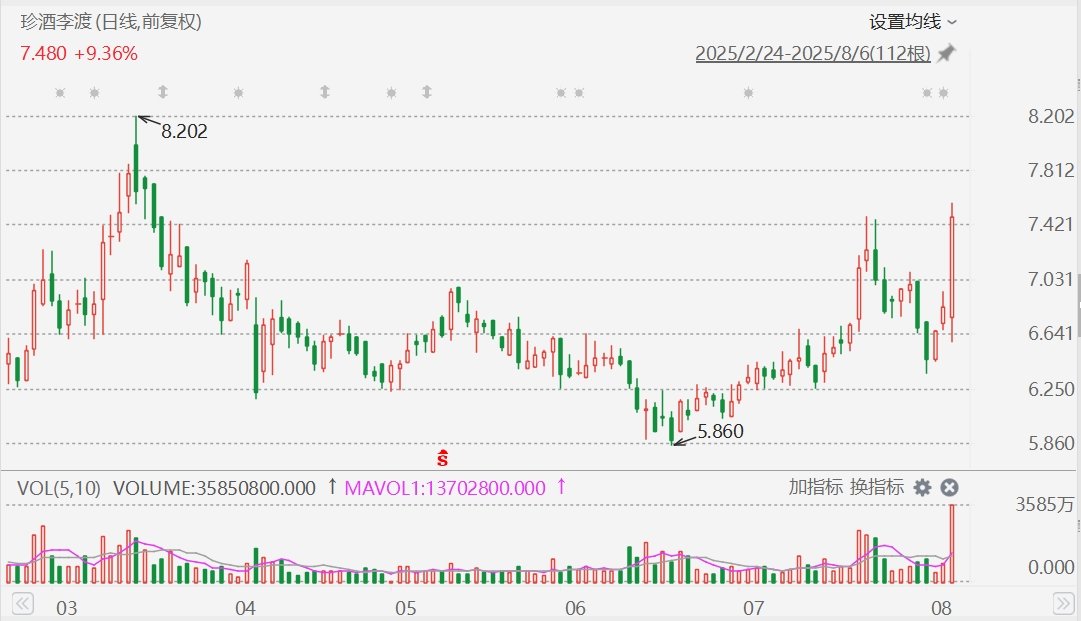Click the 6.641 price axis label
1081x621 pixels.
pyautogui.click(x=1051, y=334)
